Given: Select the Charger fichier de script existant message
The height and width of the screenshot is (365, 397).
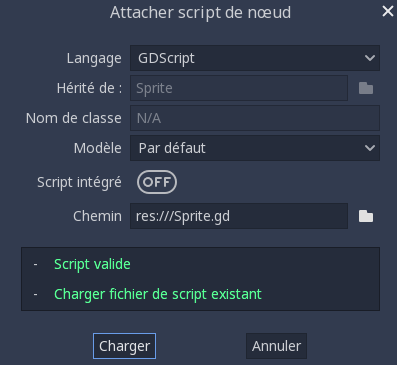Looking at the screenshot, I should coord(158,294).
